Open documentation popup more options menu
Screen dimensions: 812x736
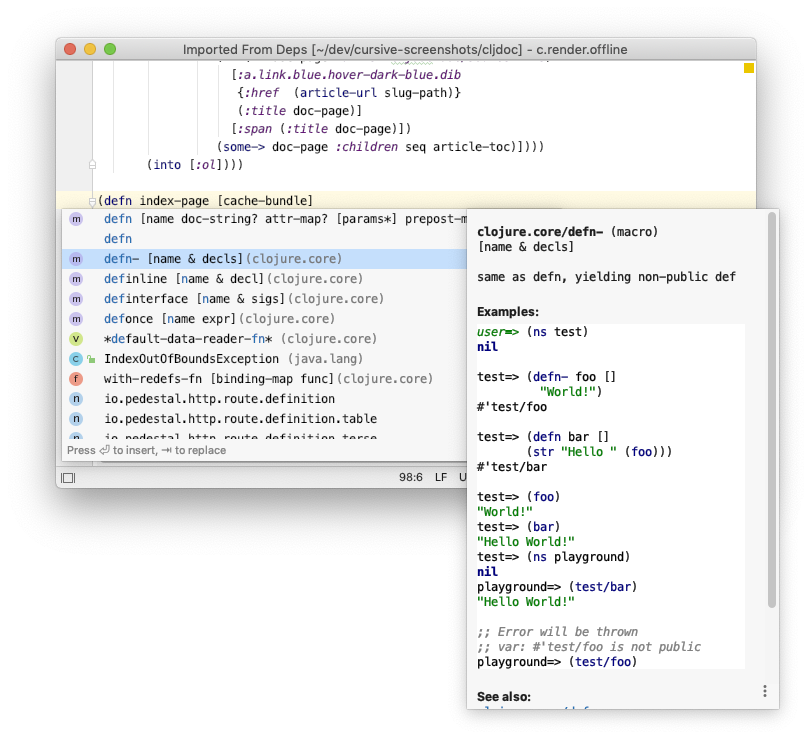(x=764, y=691)
